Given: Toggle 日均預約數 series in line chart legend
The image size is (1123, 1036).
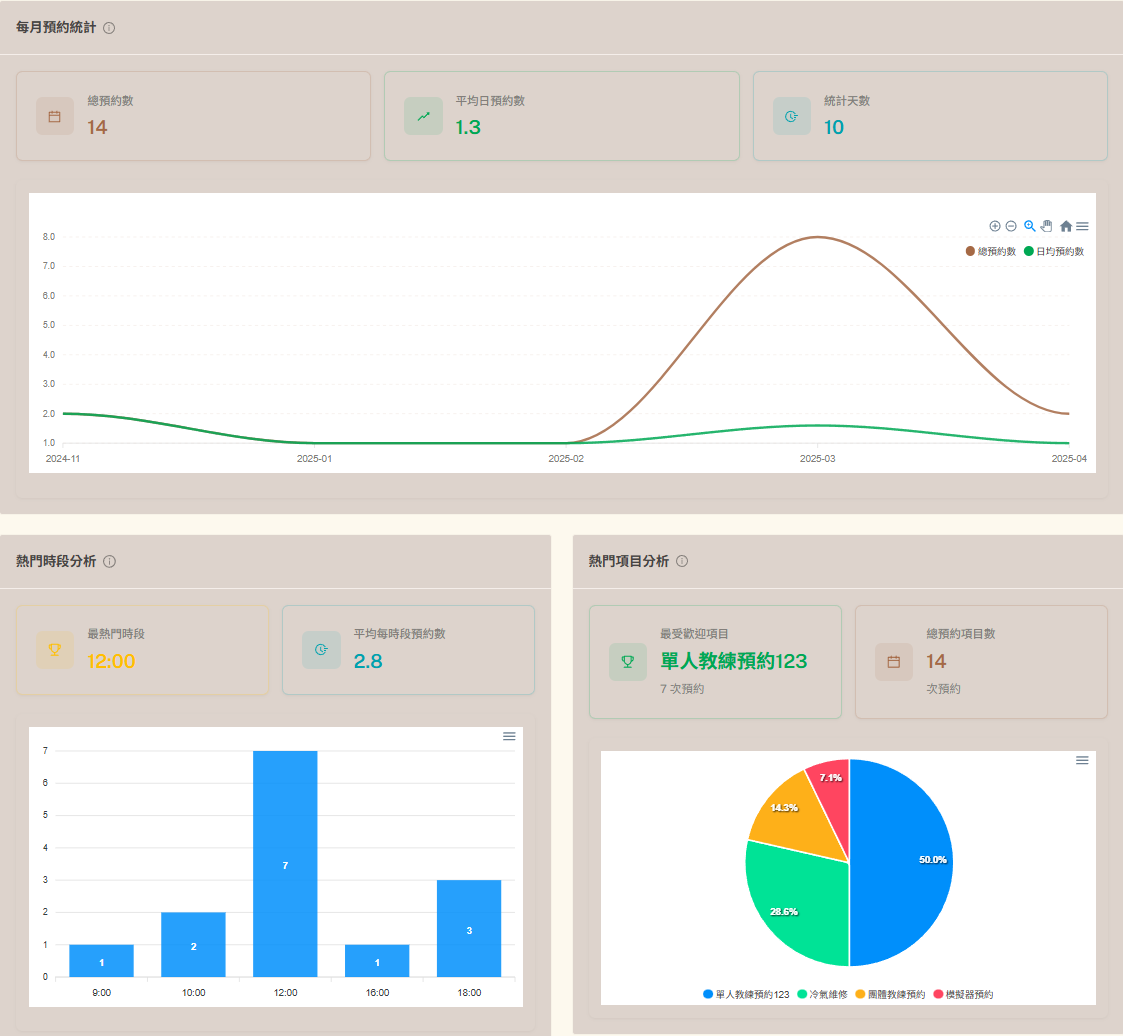Looking at the screenshot, I should click(1054, 251).
